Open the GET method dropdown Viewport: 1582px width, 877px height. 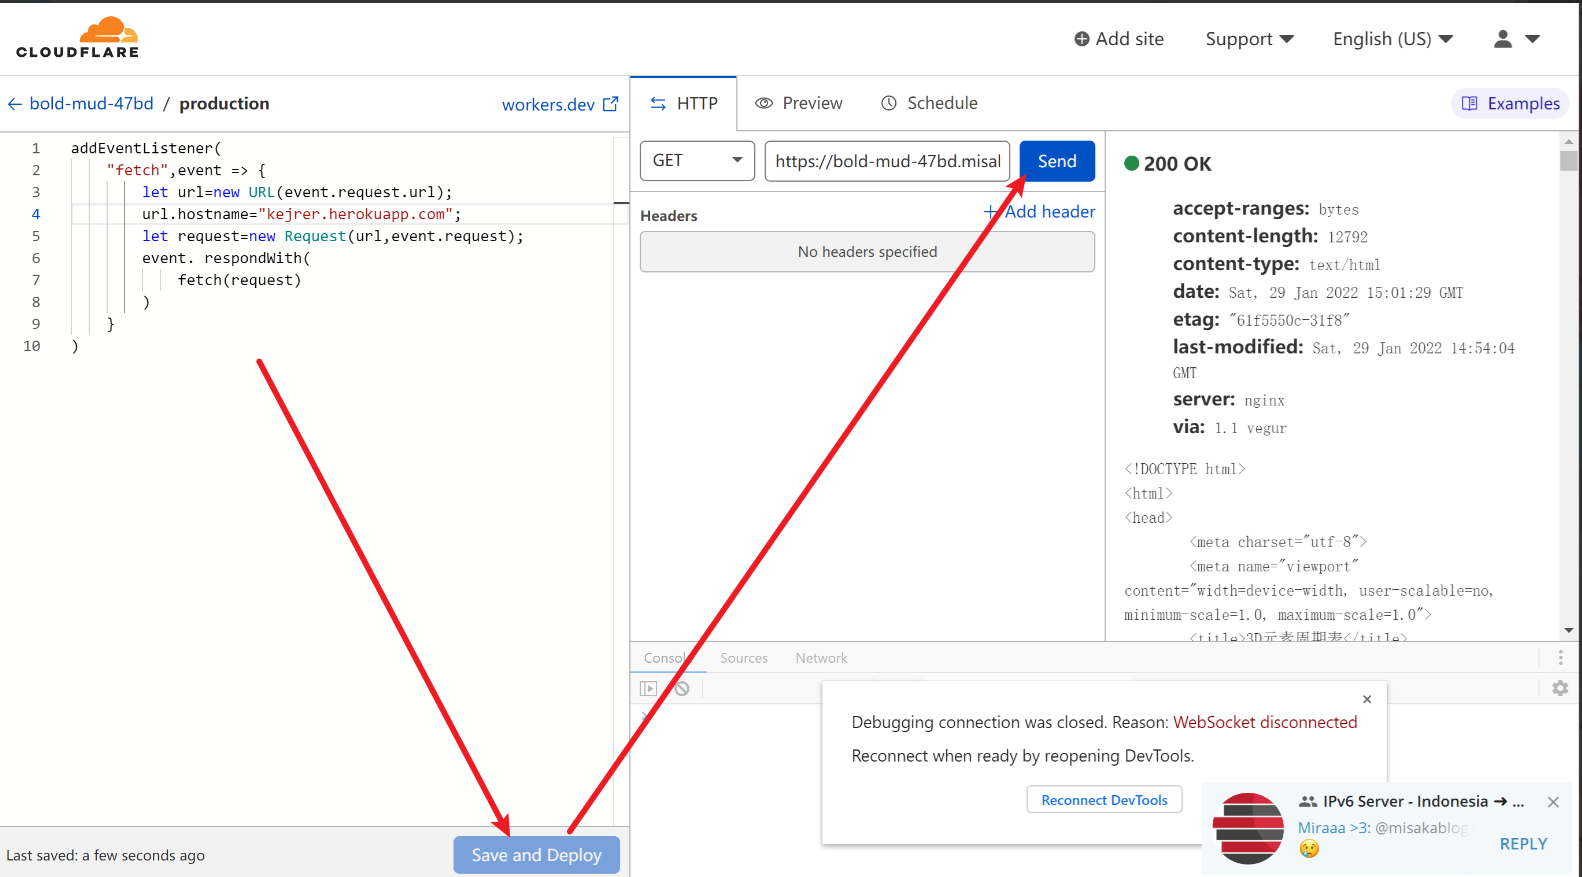tap(697, 161)
